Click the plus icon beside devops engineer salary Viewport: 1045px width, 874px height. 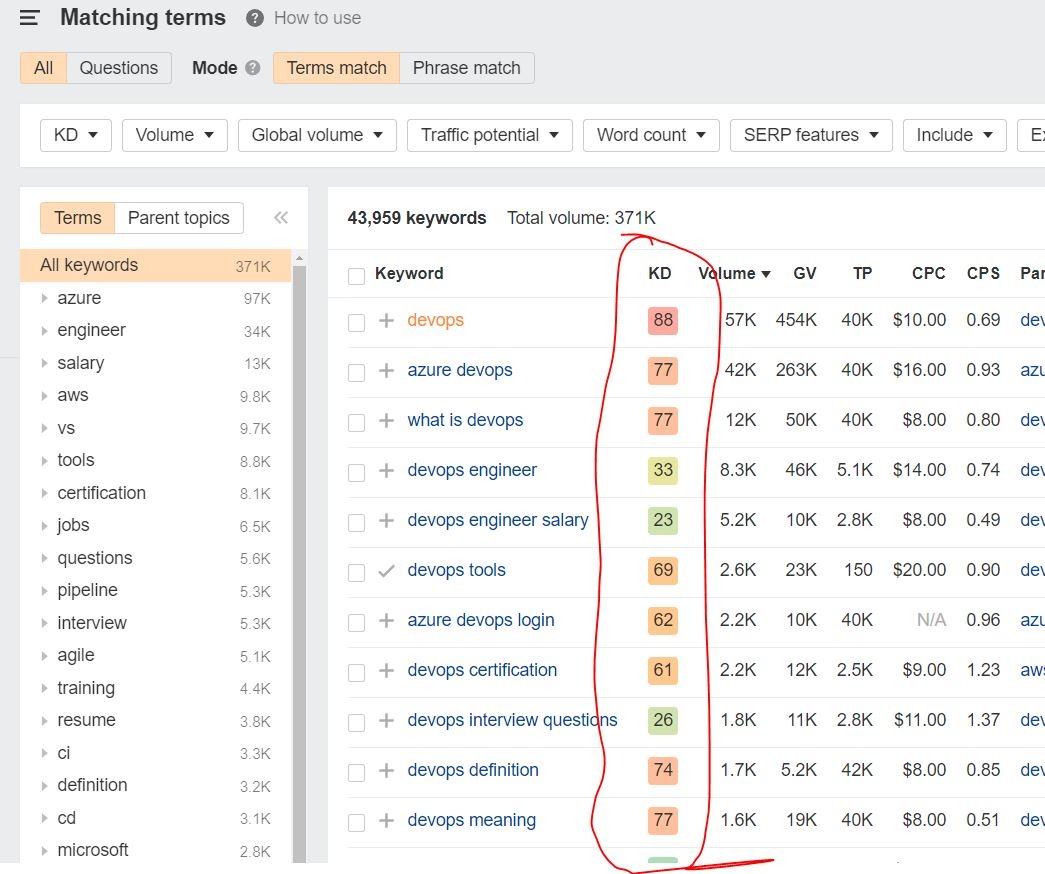click(385, 520)
